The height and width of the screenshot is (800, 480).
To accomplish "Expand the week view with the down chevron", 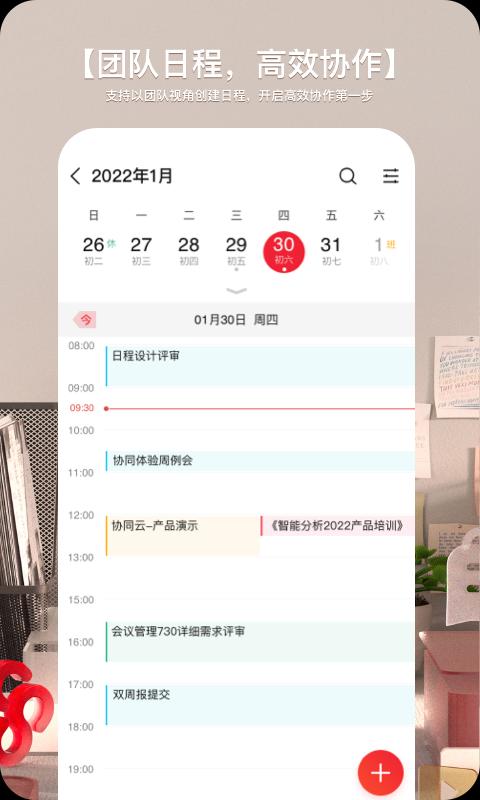I will tap(236, 291).
